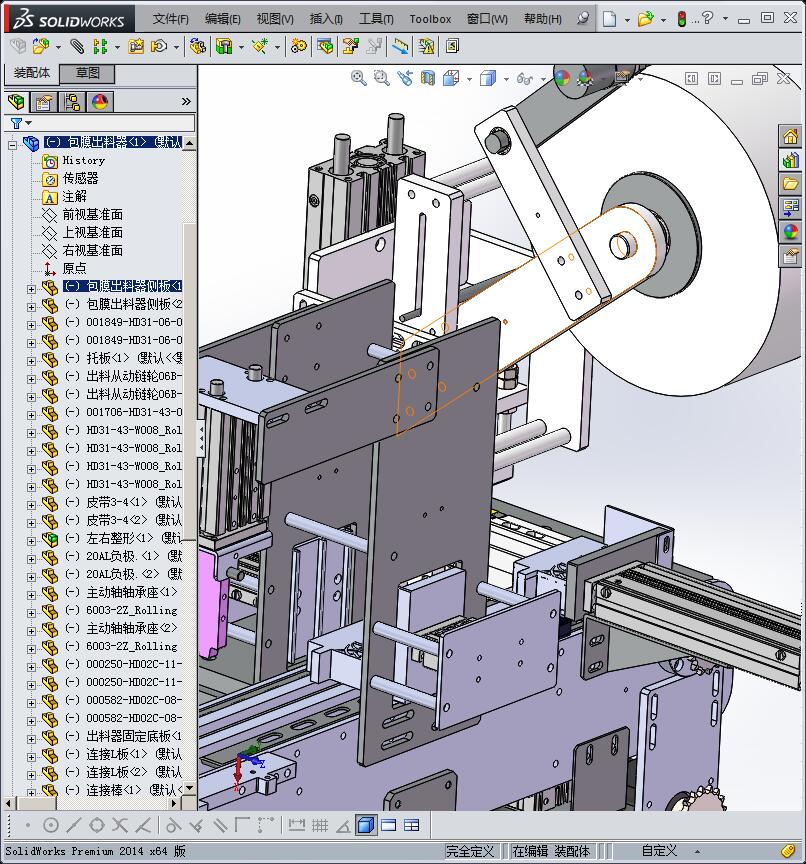
Task: Select the Line sketch tool in bottom toolbar
Action: 73,825
